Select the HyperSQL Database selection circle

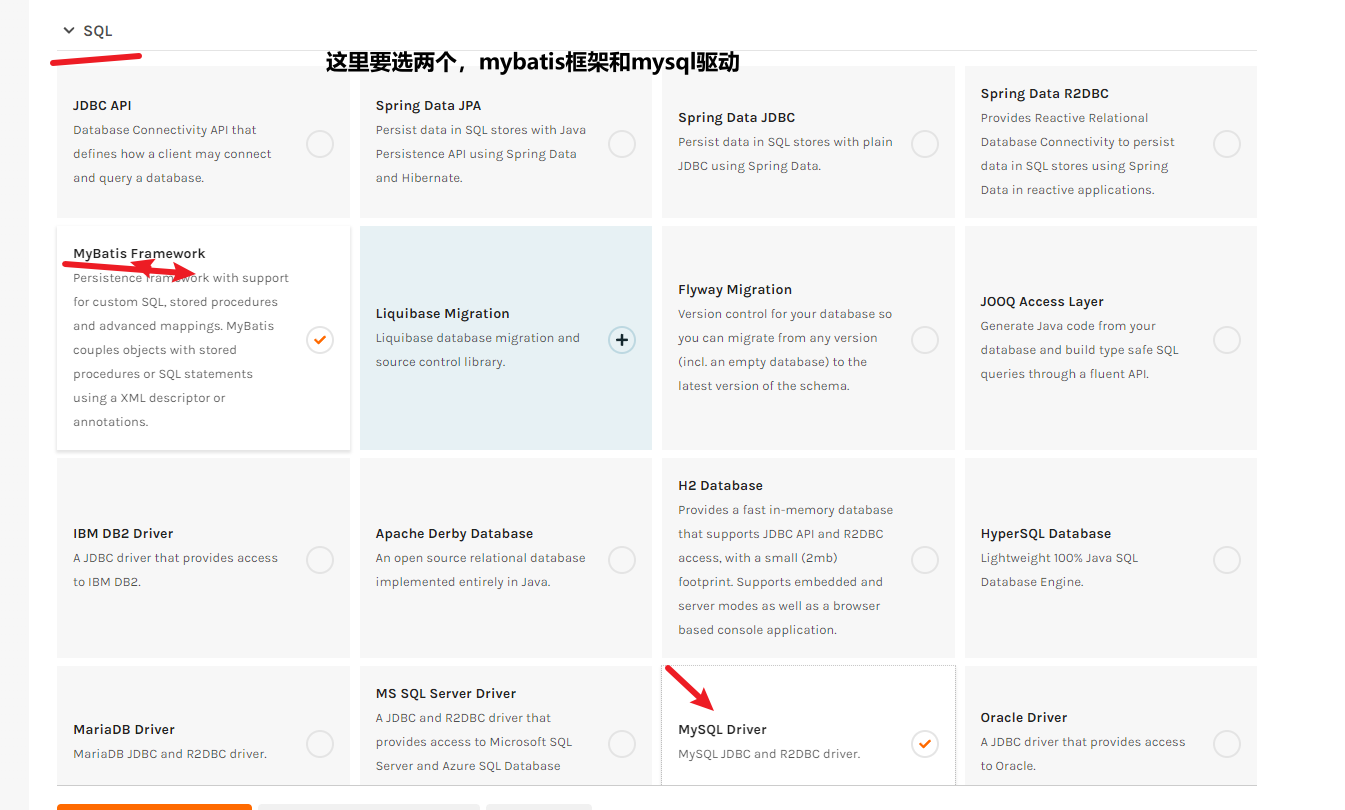coord(1226,559)
